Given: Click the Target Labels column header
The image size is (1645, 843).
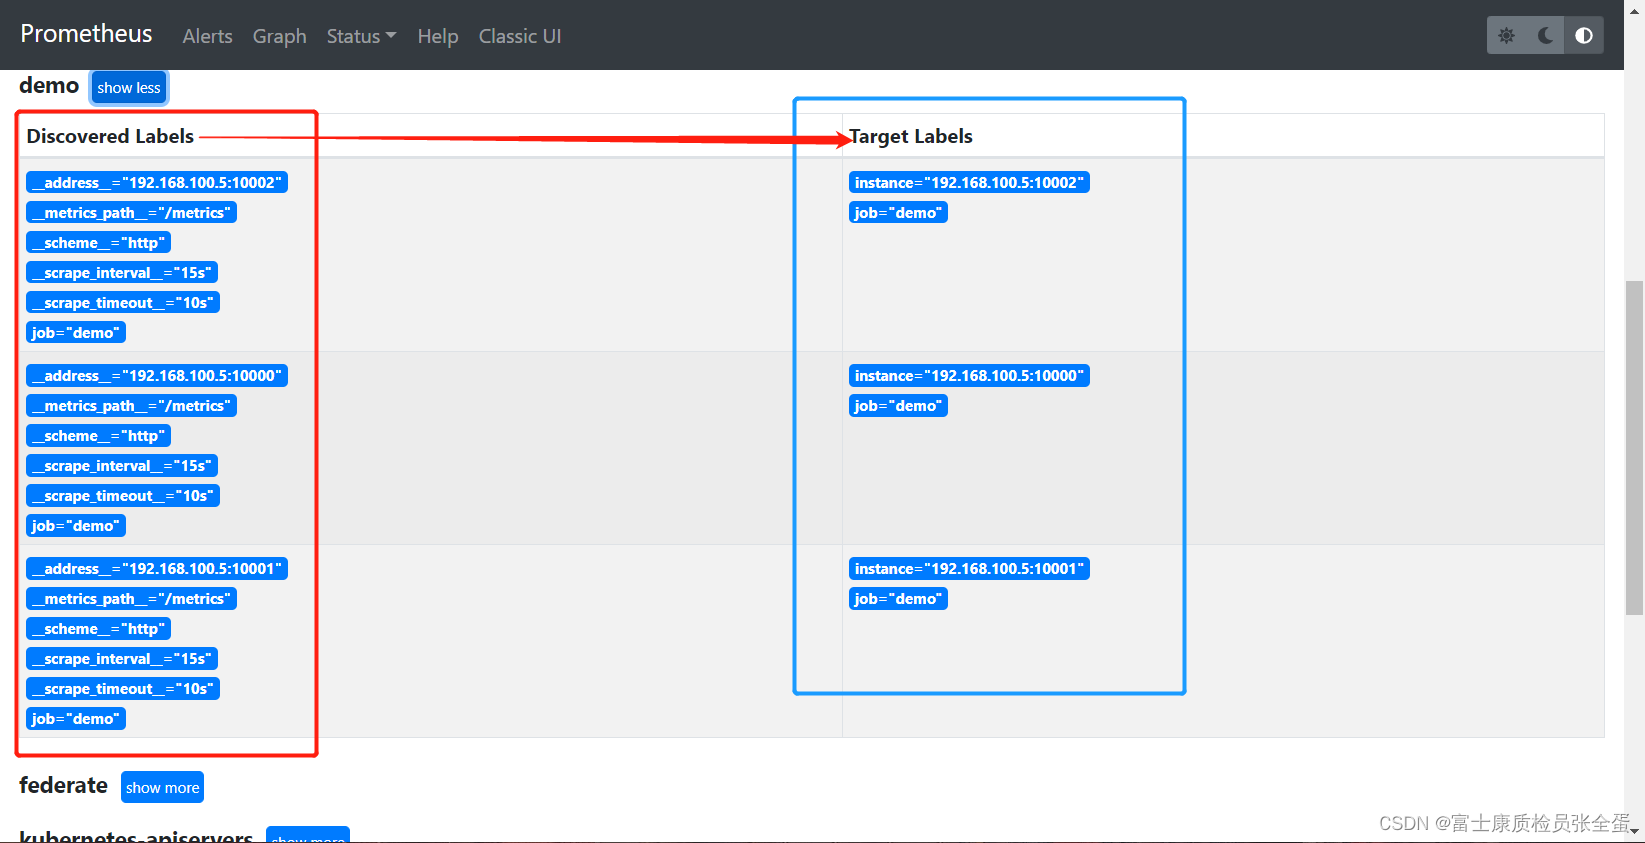Looking at the screenshot, I should tap(910, 136).
